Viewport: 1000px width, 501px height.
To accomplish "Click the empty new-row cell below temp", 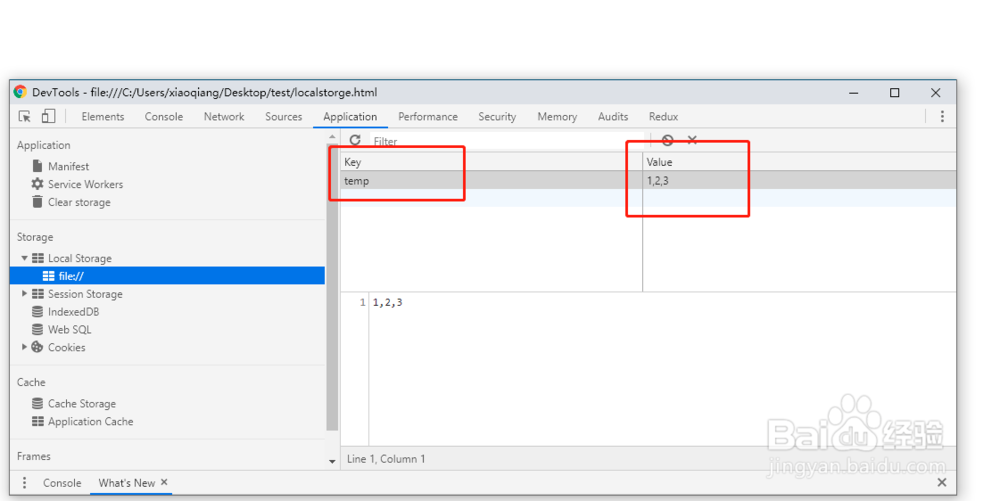I will (492, 198).
